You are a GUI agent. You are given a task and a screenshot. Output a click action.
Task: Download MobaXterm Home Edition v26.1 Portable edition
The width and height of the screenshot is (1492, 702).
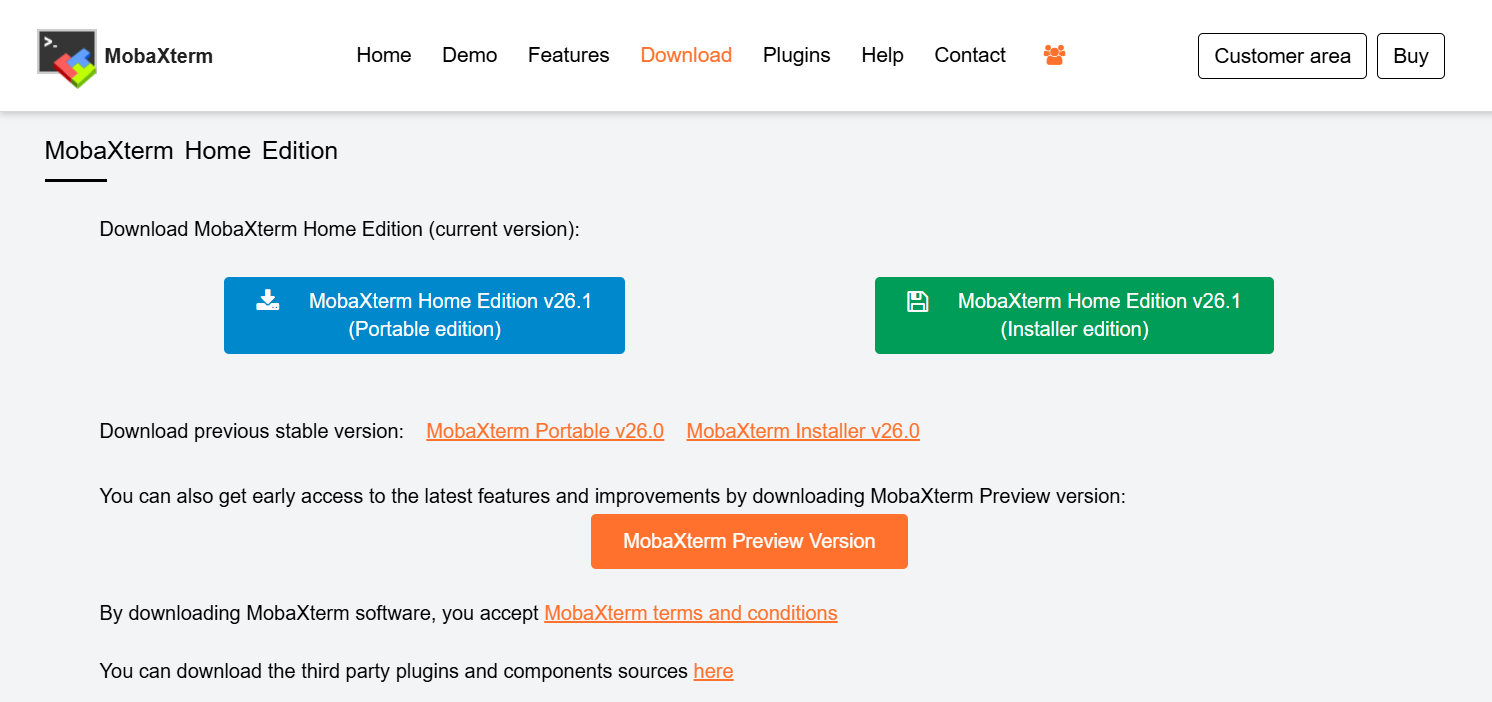click(x=424, y=315)
